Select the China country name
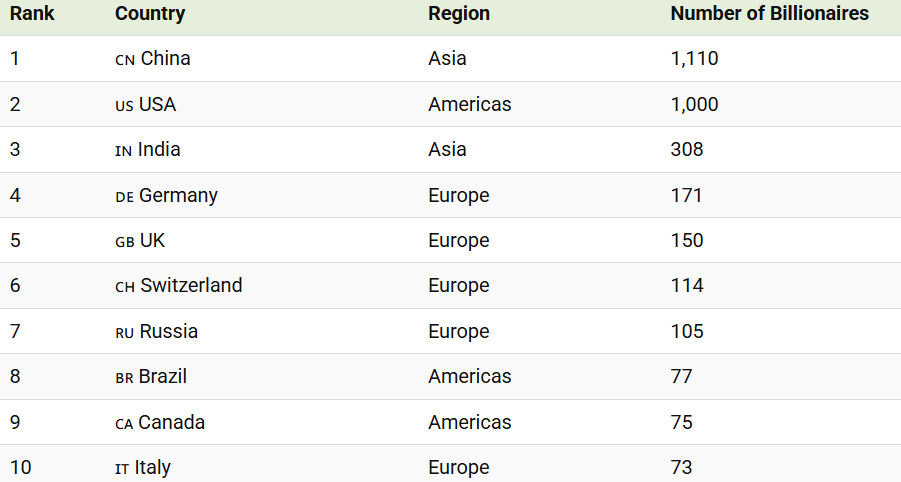Viewport: 901px width, 482px height. pos(165,58)
